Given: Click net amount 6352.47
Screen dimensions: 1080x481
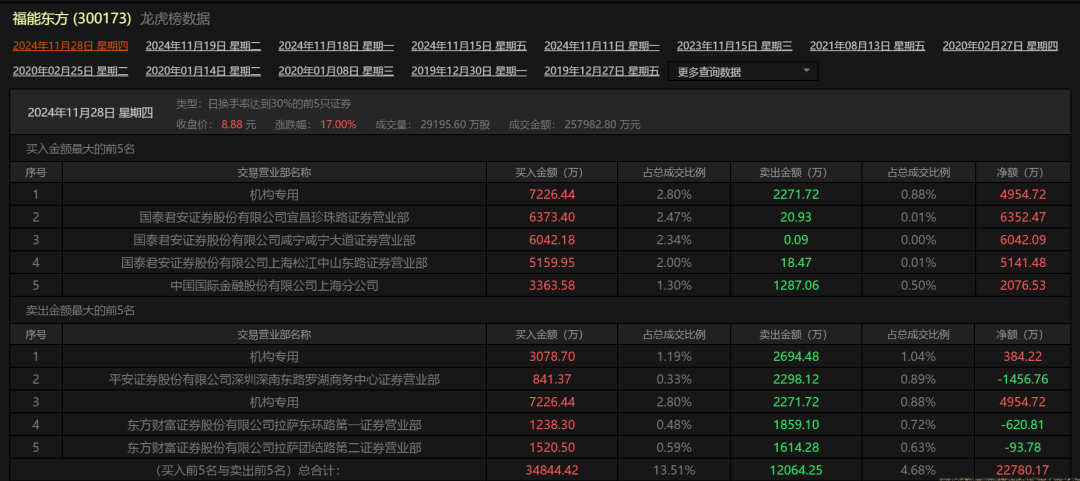Looking at the screenshot, I should [x=1023, y=217].
